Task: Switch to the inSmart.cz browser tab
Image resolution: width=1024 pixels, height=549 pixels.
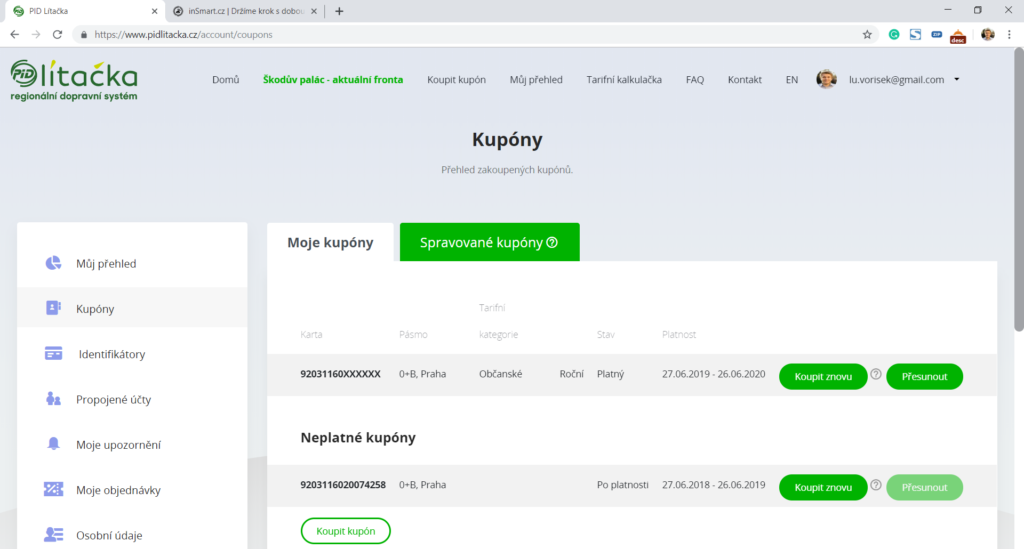Action: (x=245, y=11)
